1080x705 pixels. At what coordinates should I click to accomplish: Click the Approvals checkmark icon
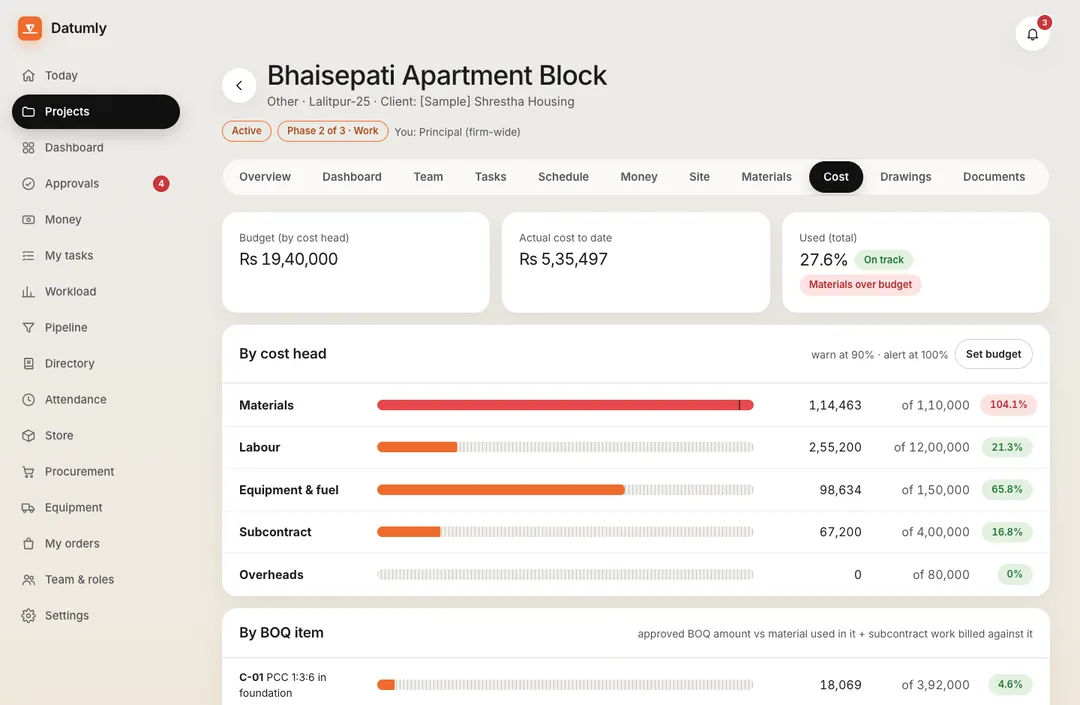(28, 184)
